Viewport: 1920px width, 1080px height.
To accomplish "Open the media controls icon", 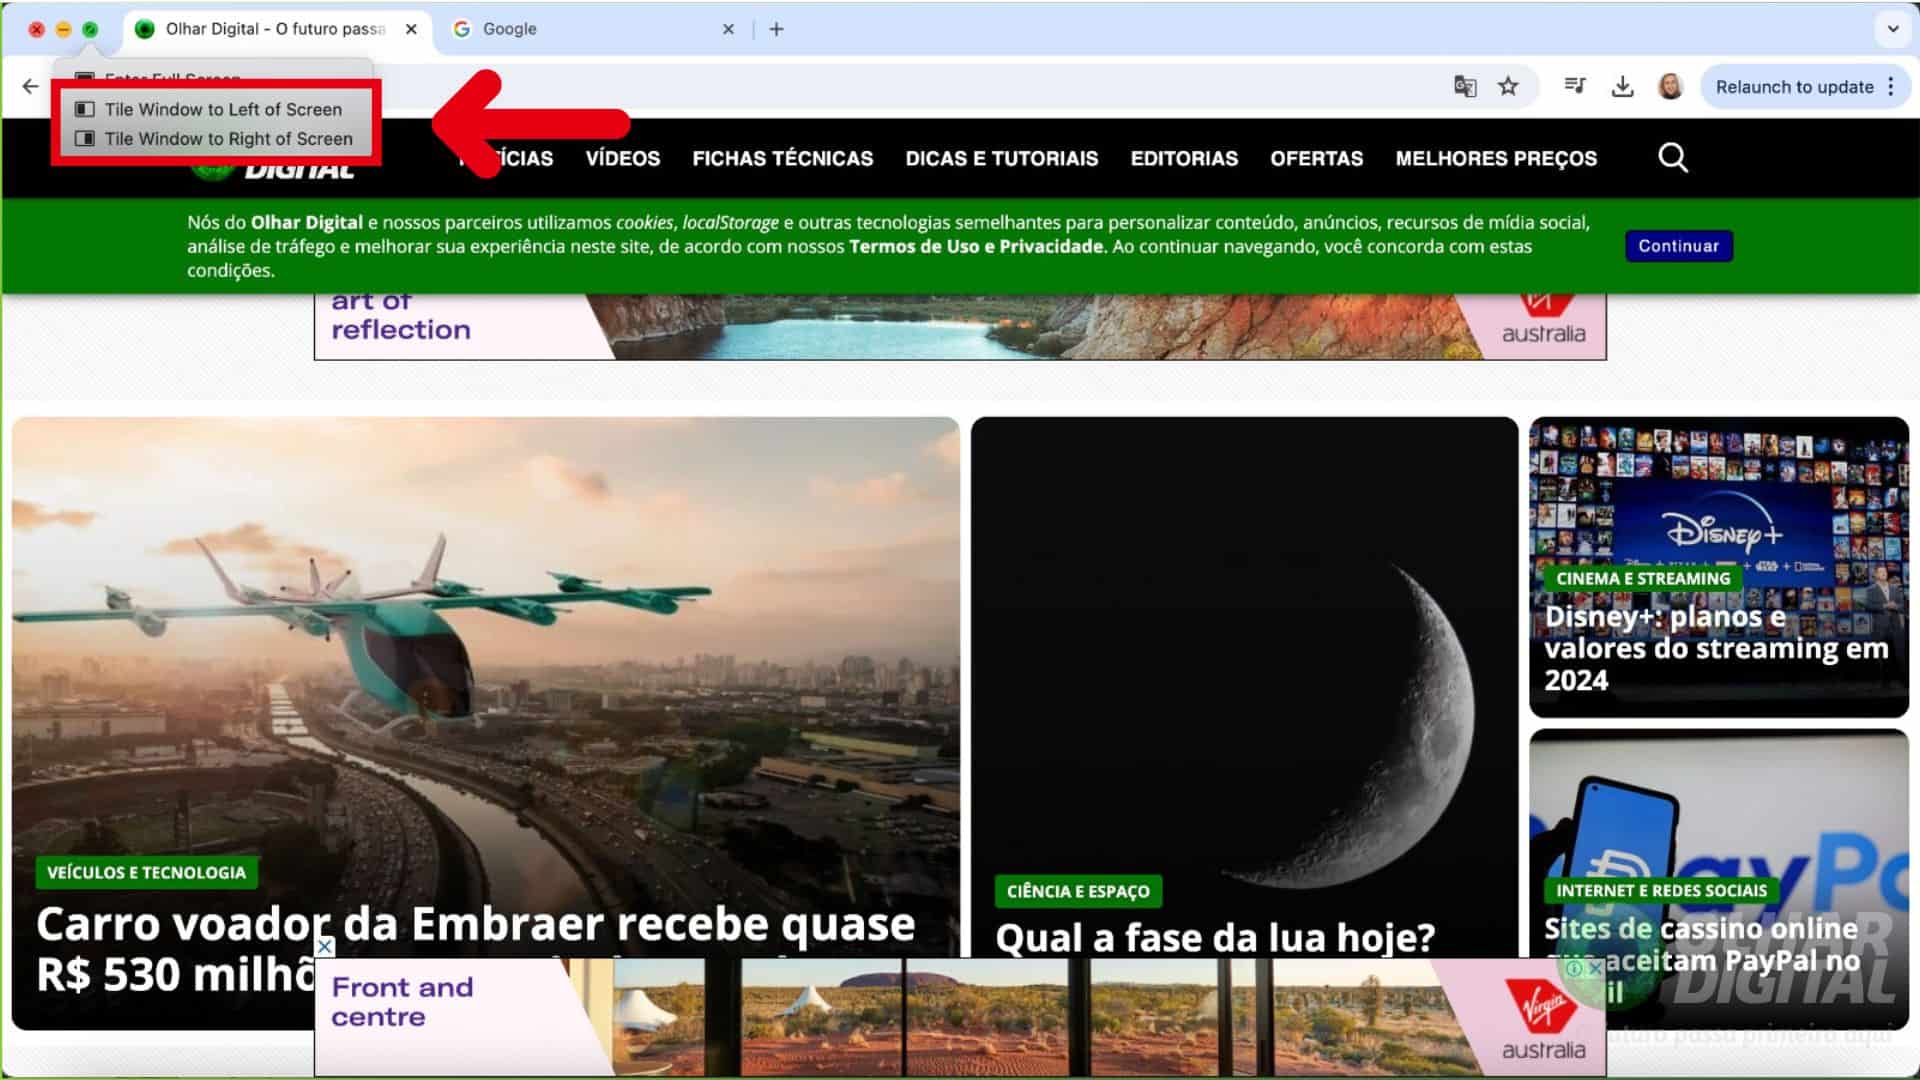I will click(x=1575, y=87).
